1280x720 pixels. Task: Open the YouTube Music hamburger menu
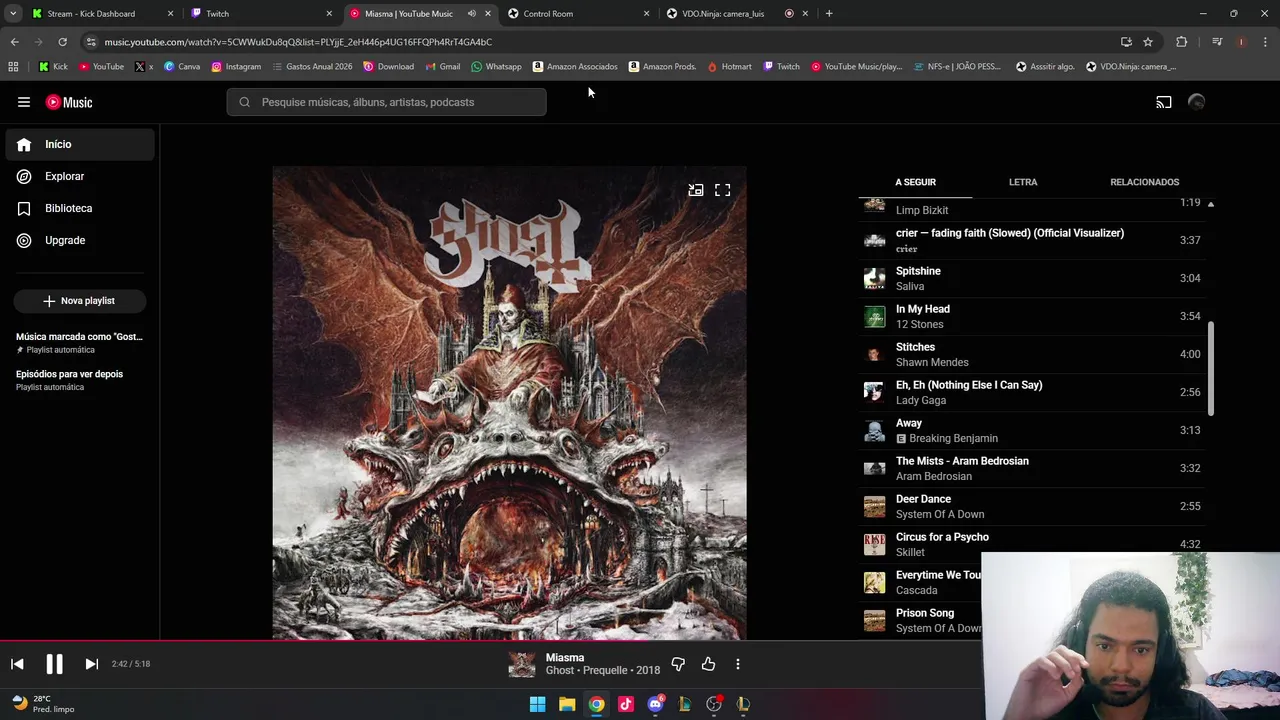point(24,102)
